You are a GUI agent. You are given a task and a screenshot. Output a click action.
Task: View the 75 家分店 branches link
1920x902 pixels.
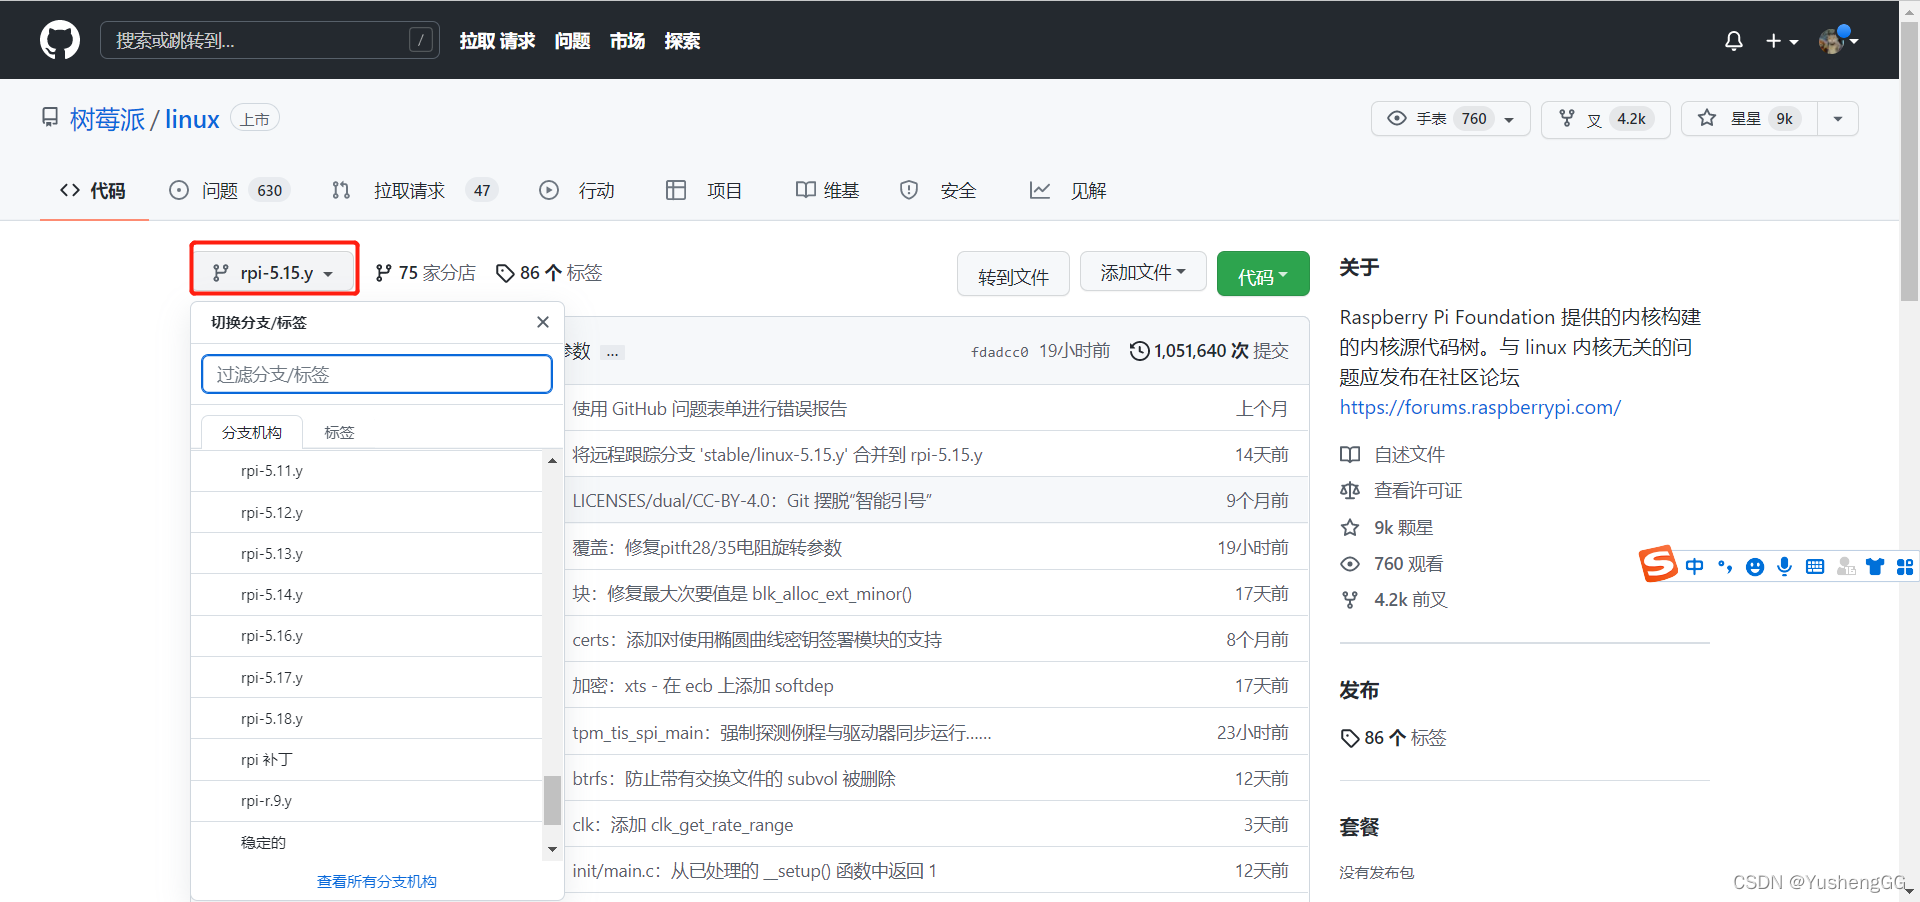click(x=425, y=273)
